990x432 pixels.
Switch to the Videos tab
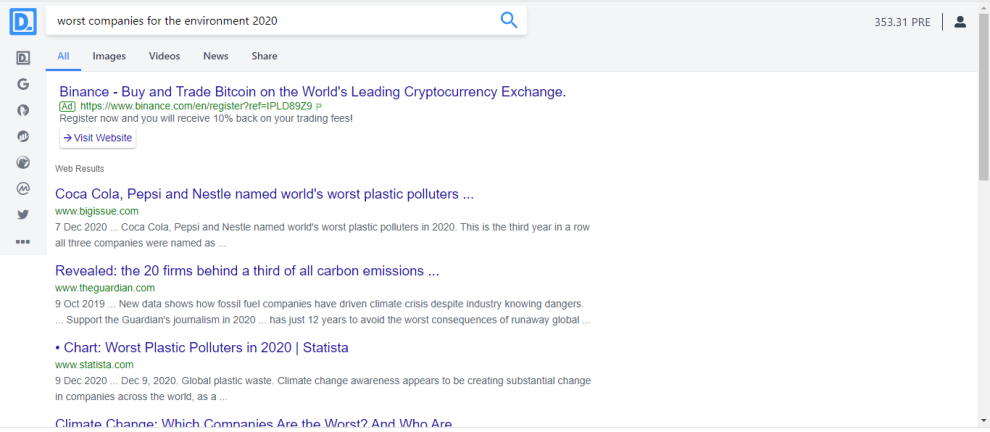click(x=164, y=56)
